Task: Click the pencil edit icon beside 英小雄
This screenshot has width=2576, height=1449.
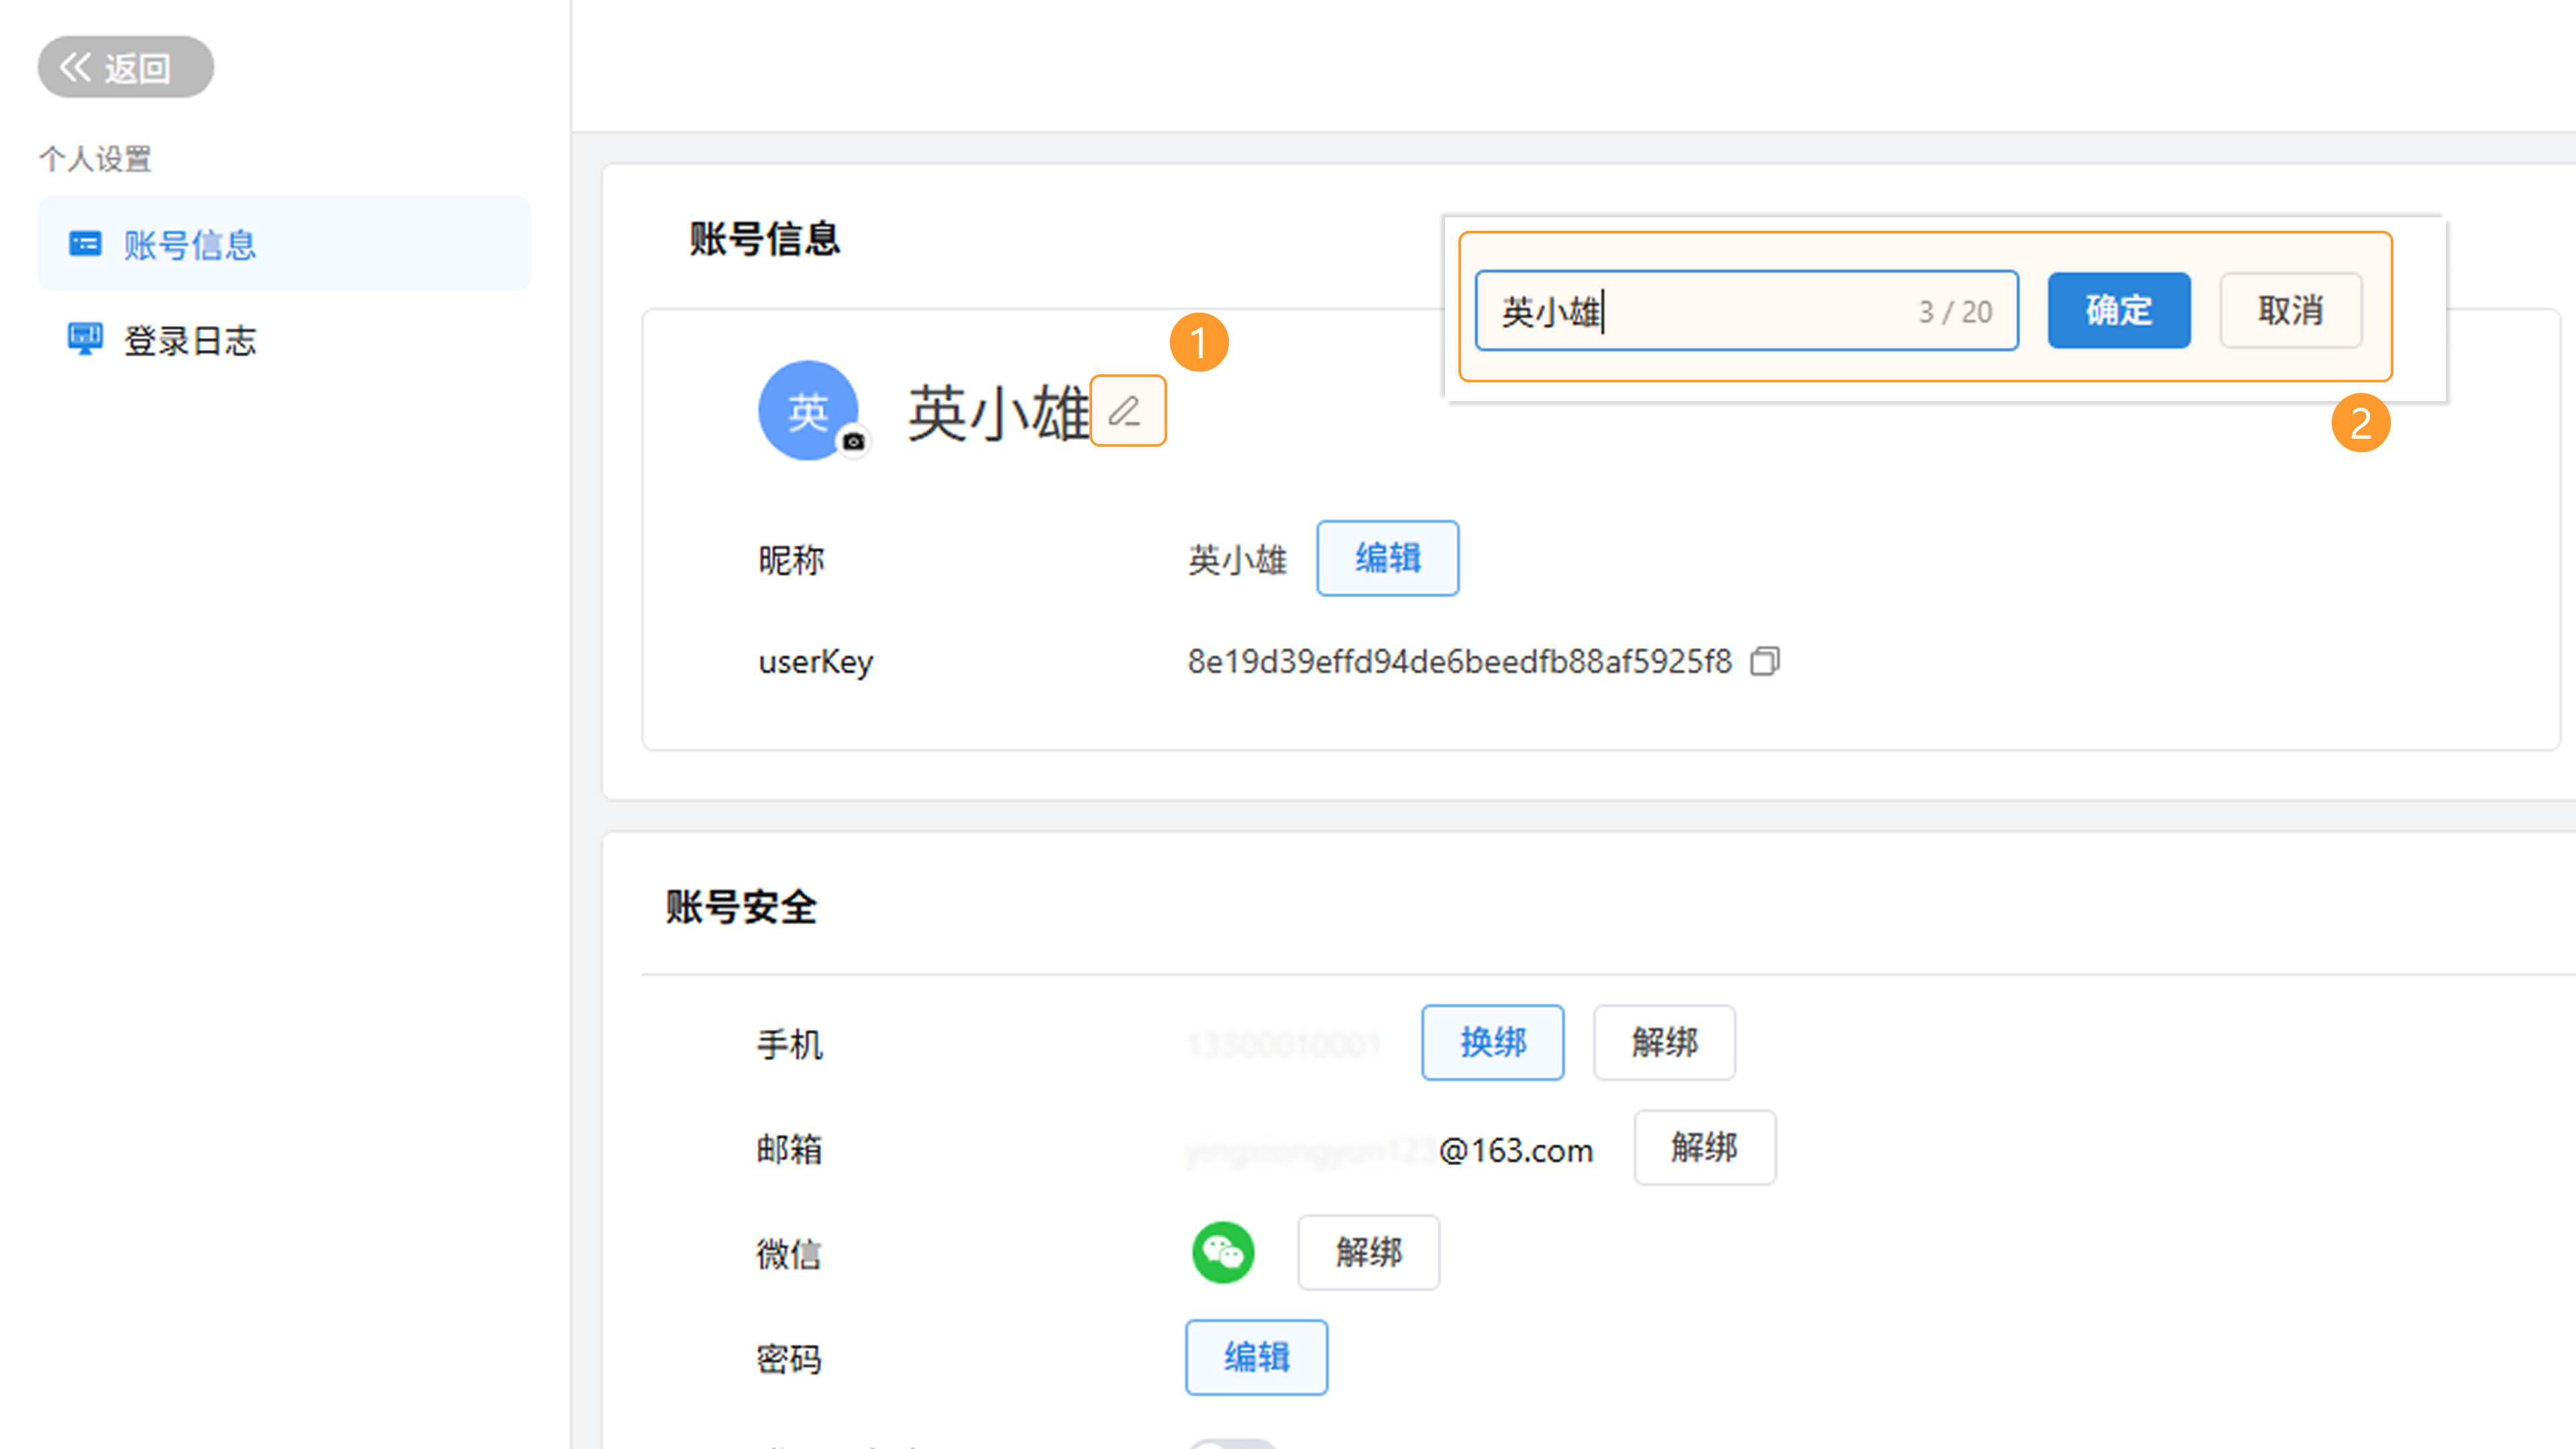Action: point(1126,411)
